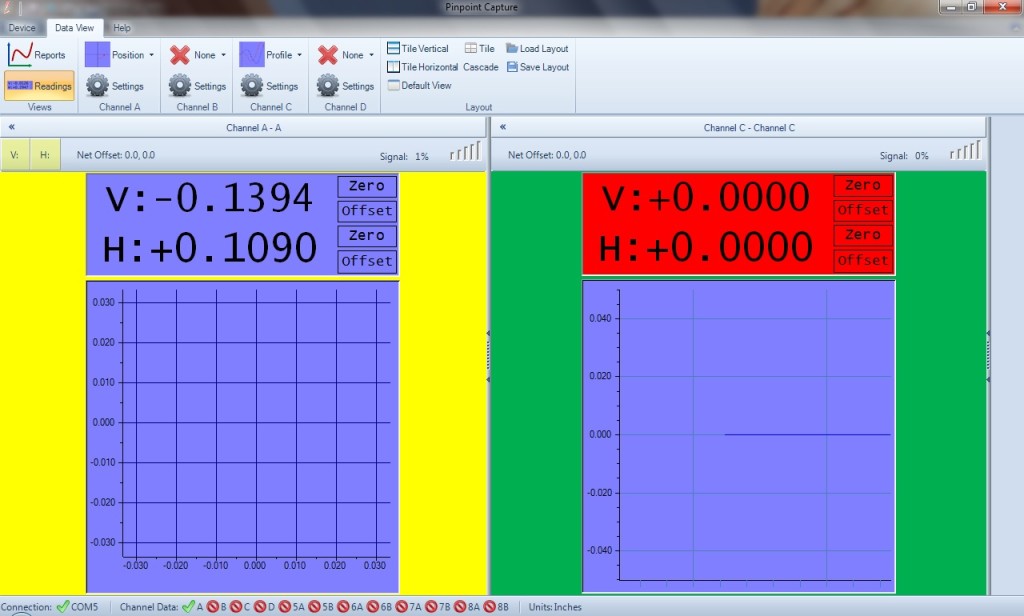Click the Channel C Profile icon
Viewport: 1024px width, 616px height.
[251, 55]
